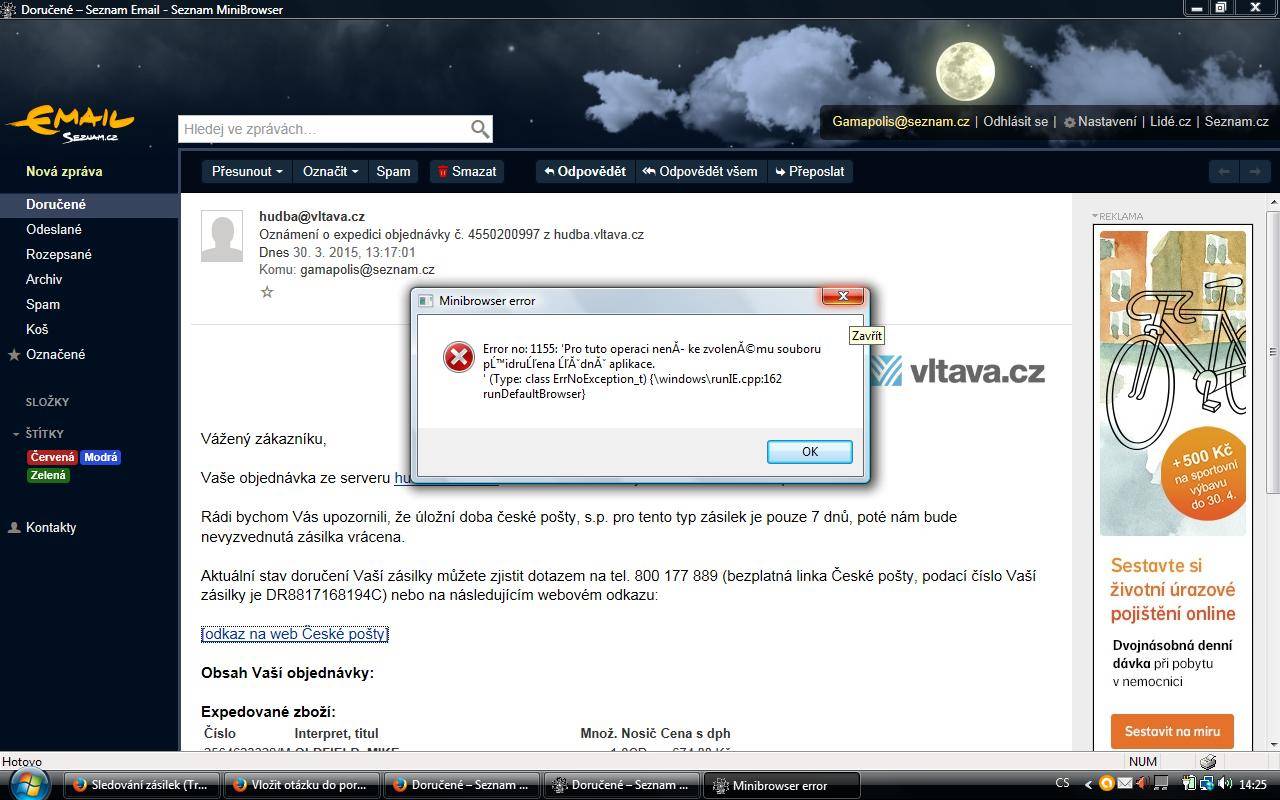The height and width of the screenshot is (800, 1280).
Task: Click the 14:25 taskbar clock
Action: [1253, 785]
